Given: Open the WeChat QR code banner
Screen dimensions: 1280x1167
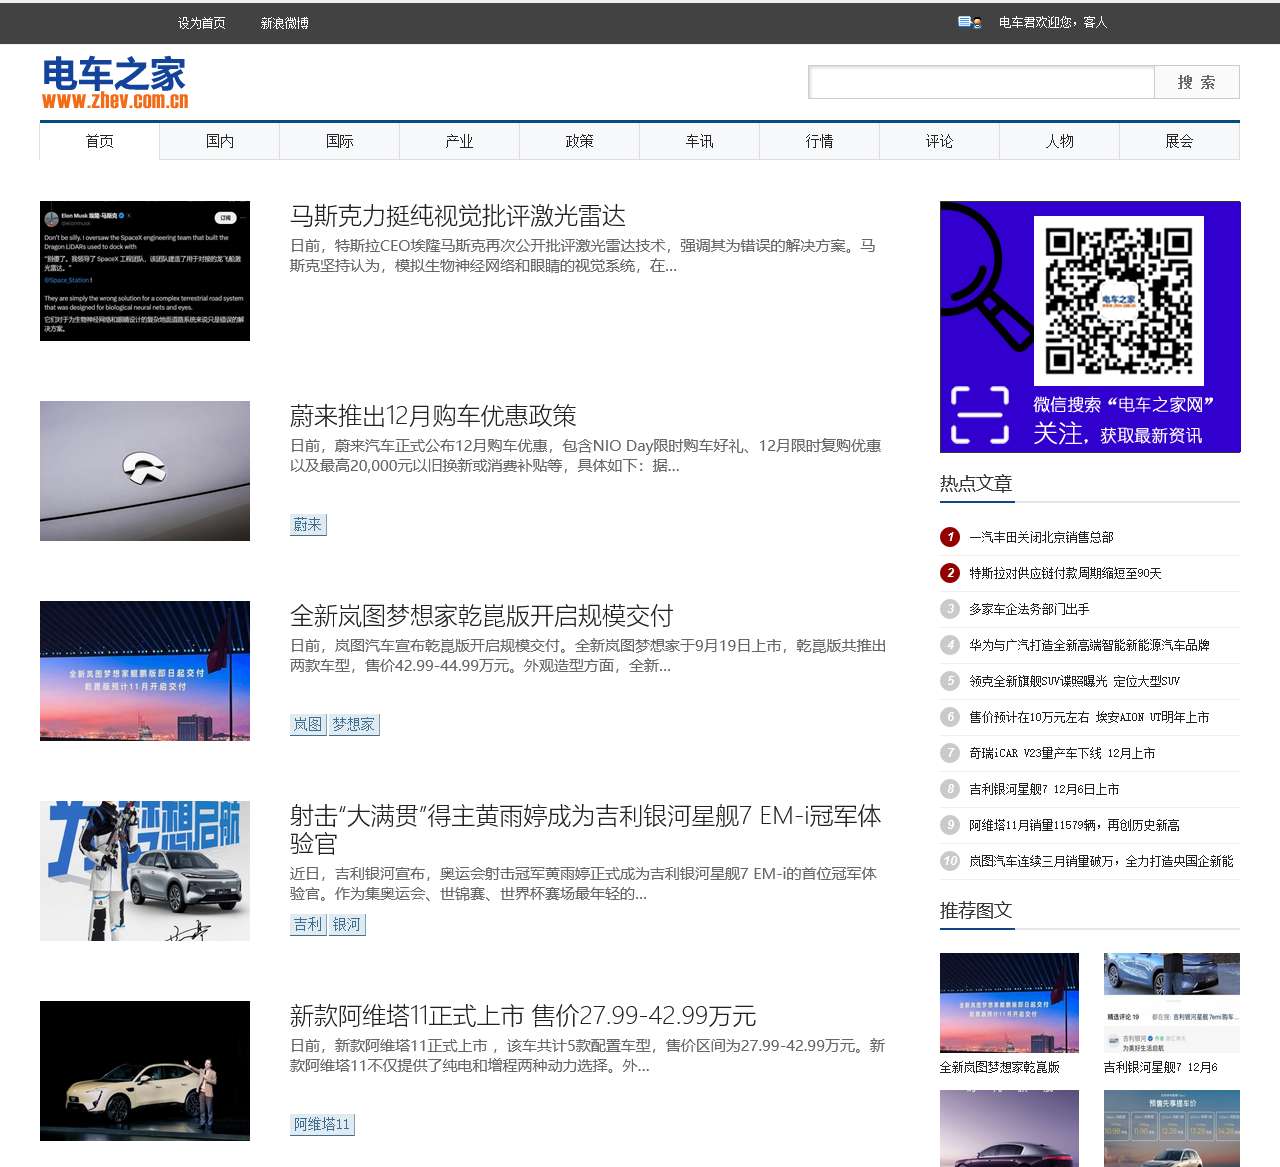Looking at the screenshot, I should (1090, 327).
